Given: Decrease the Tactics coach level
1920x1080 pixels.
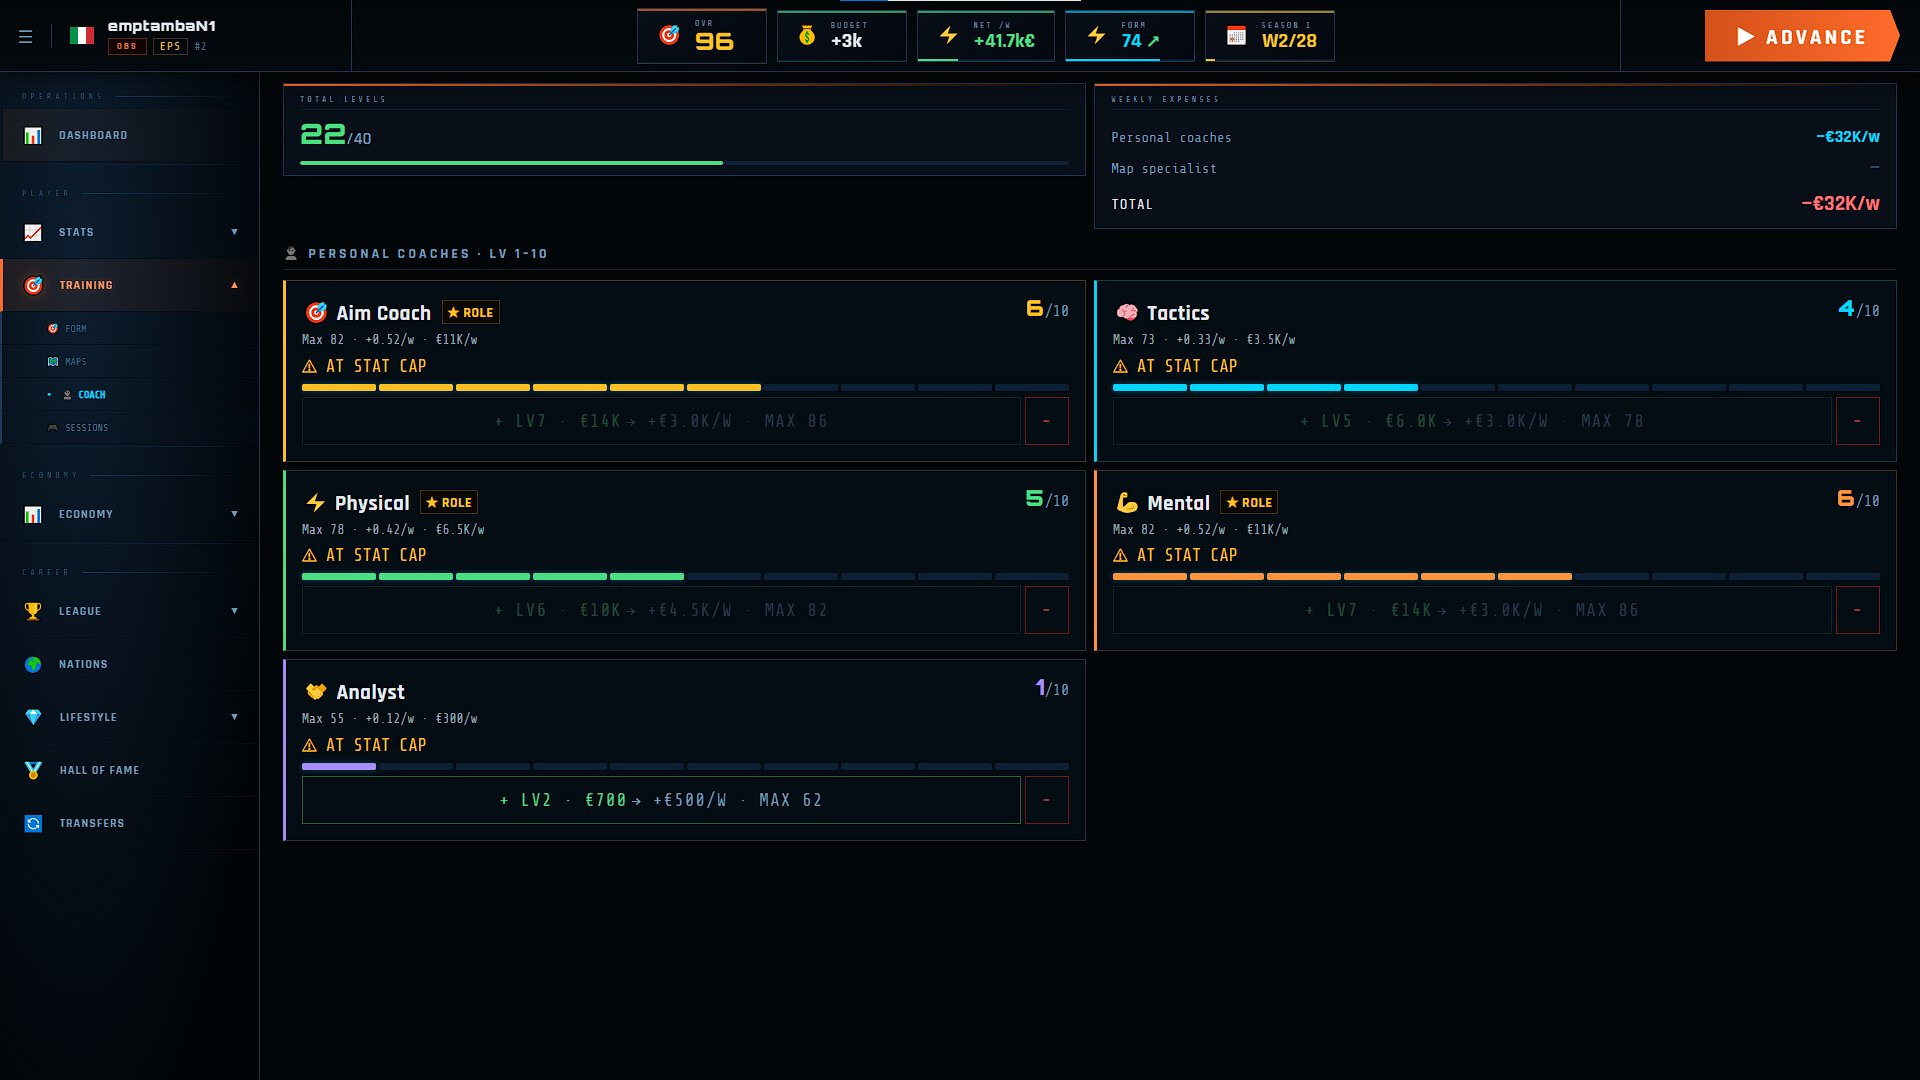Looking at the screenshot, I should point(1857,421).
